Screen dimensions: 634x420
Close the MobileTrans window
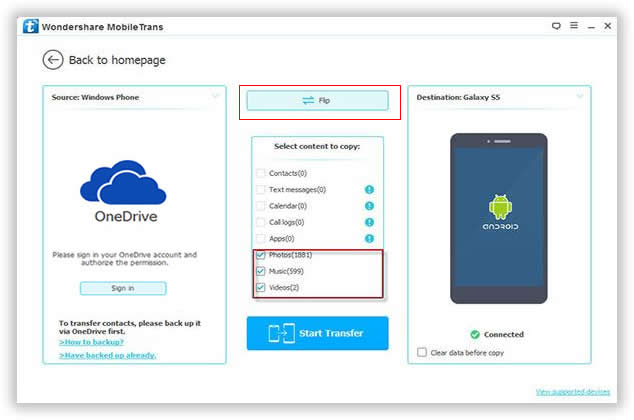pyautogui.click(x=608, y=26)
